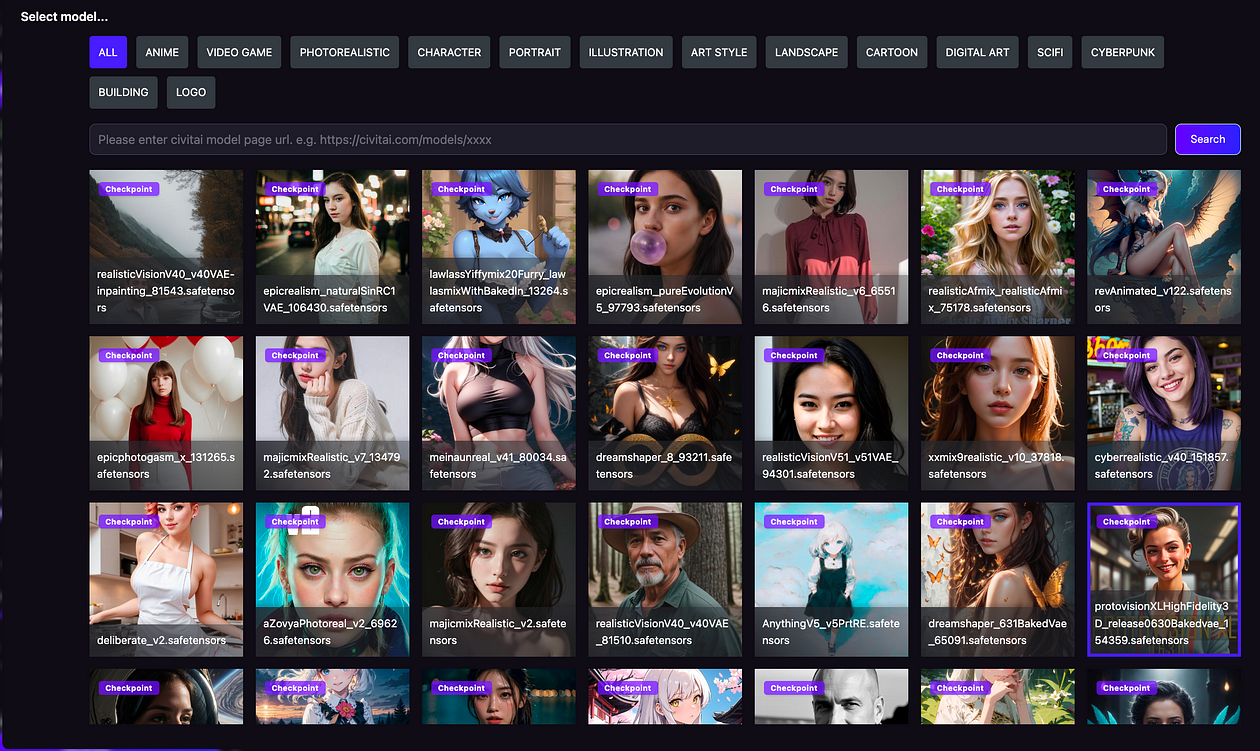Click Checkpoint badge on dreamshaper_8 card
Image resolution: width=1260 pixels, height=751 pixels.
pyautogui.click(x=627, y=355)
